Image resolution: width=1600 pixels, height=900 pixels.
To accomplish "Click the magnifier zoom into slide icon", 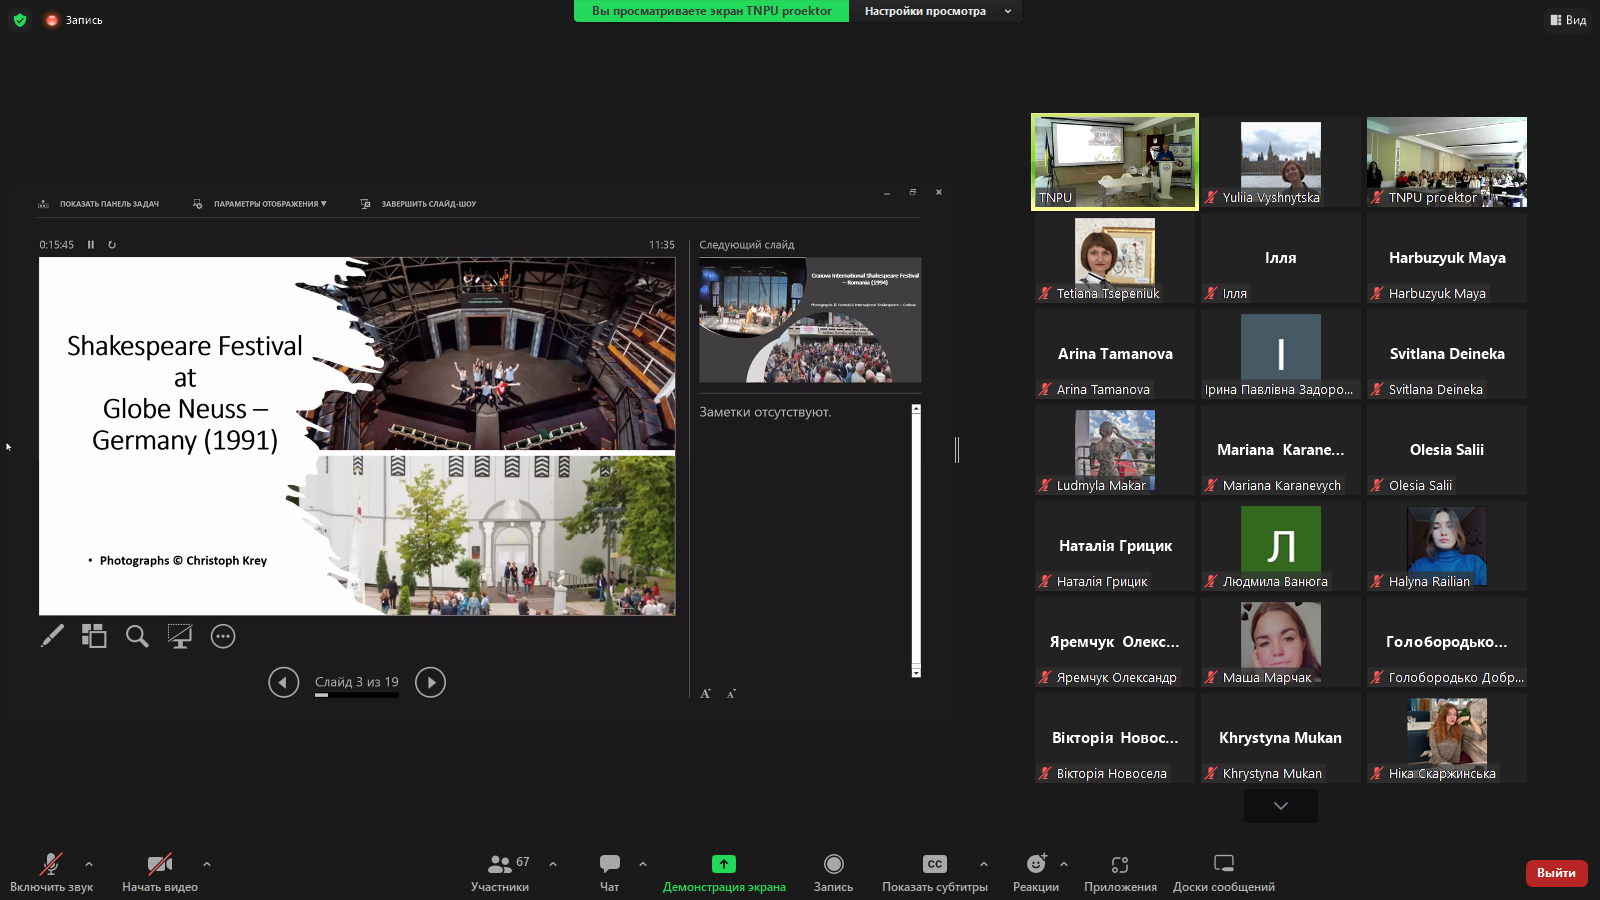I will click(x=137, y=636).
